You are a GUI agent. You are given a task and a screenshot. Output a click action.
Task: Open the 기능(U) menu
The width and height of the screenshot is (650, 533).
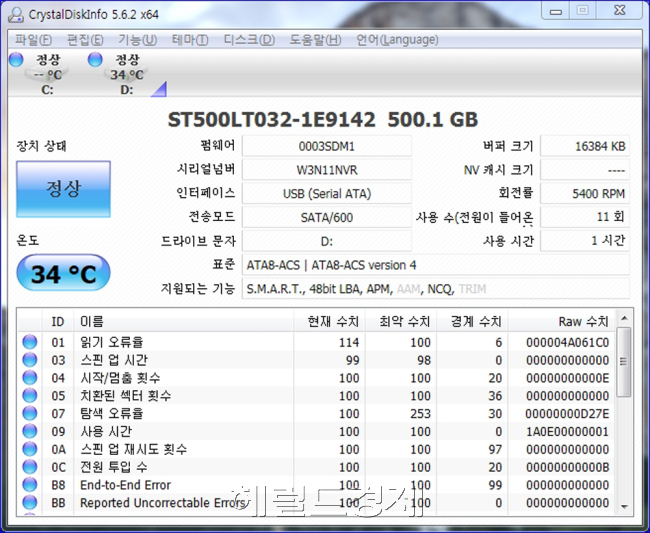(x=137, y=40)
